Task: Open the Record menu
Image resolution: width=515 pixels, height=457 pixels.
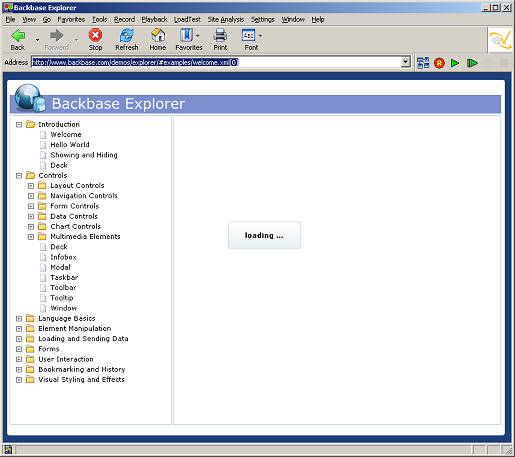Action: pos(124,20)
